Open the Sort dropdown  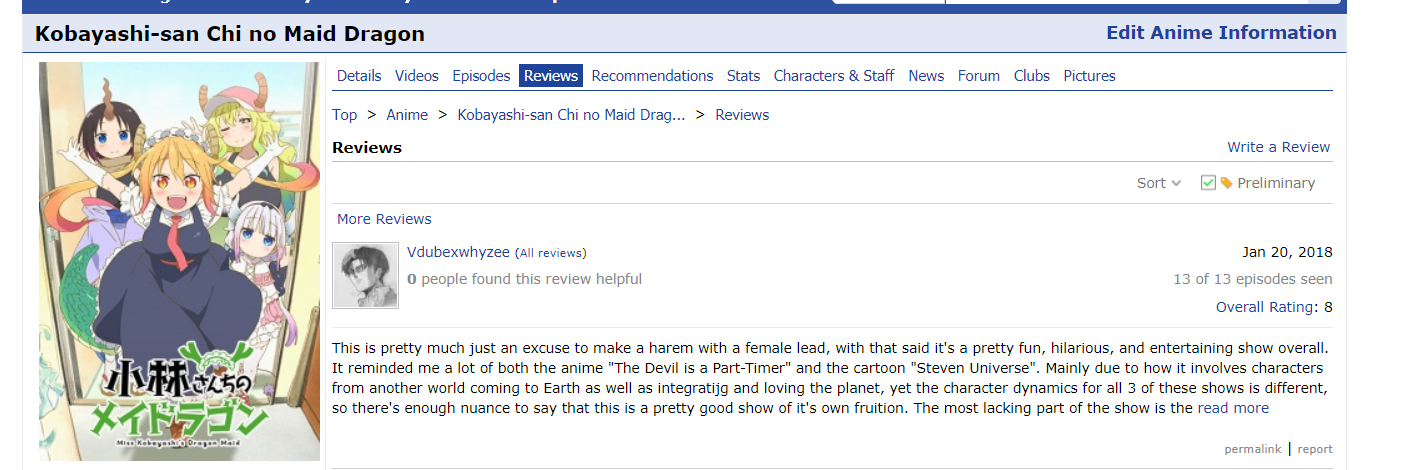tap(1158, 183)
